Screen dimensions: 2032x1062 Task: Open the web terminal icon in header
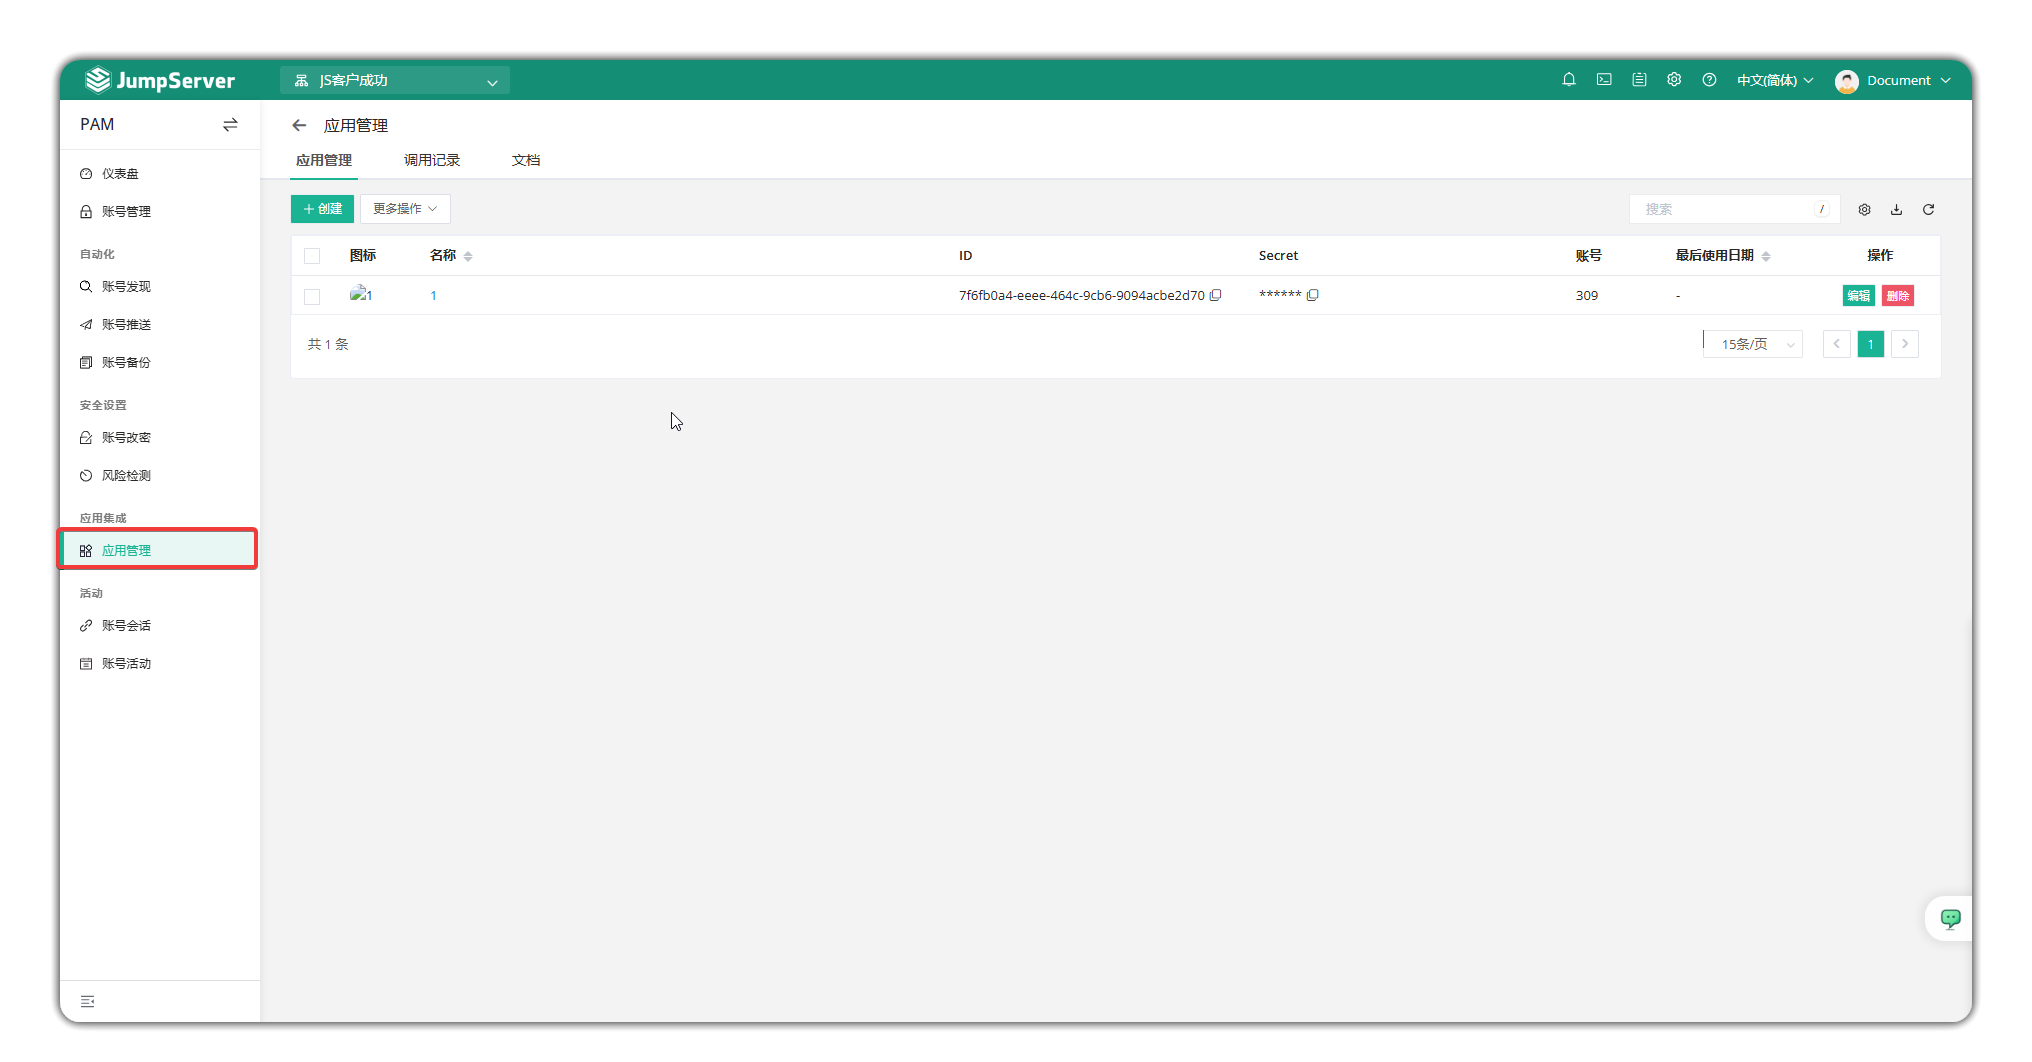tap(1604, 80)
